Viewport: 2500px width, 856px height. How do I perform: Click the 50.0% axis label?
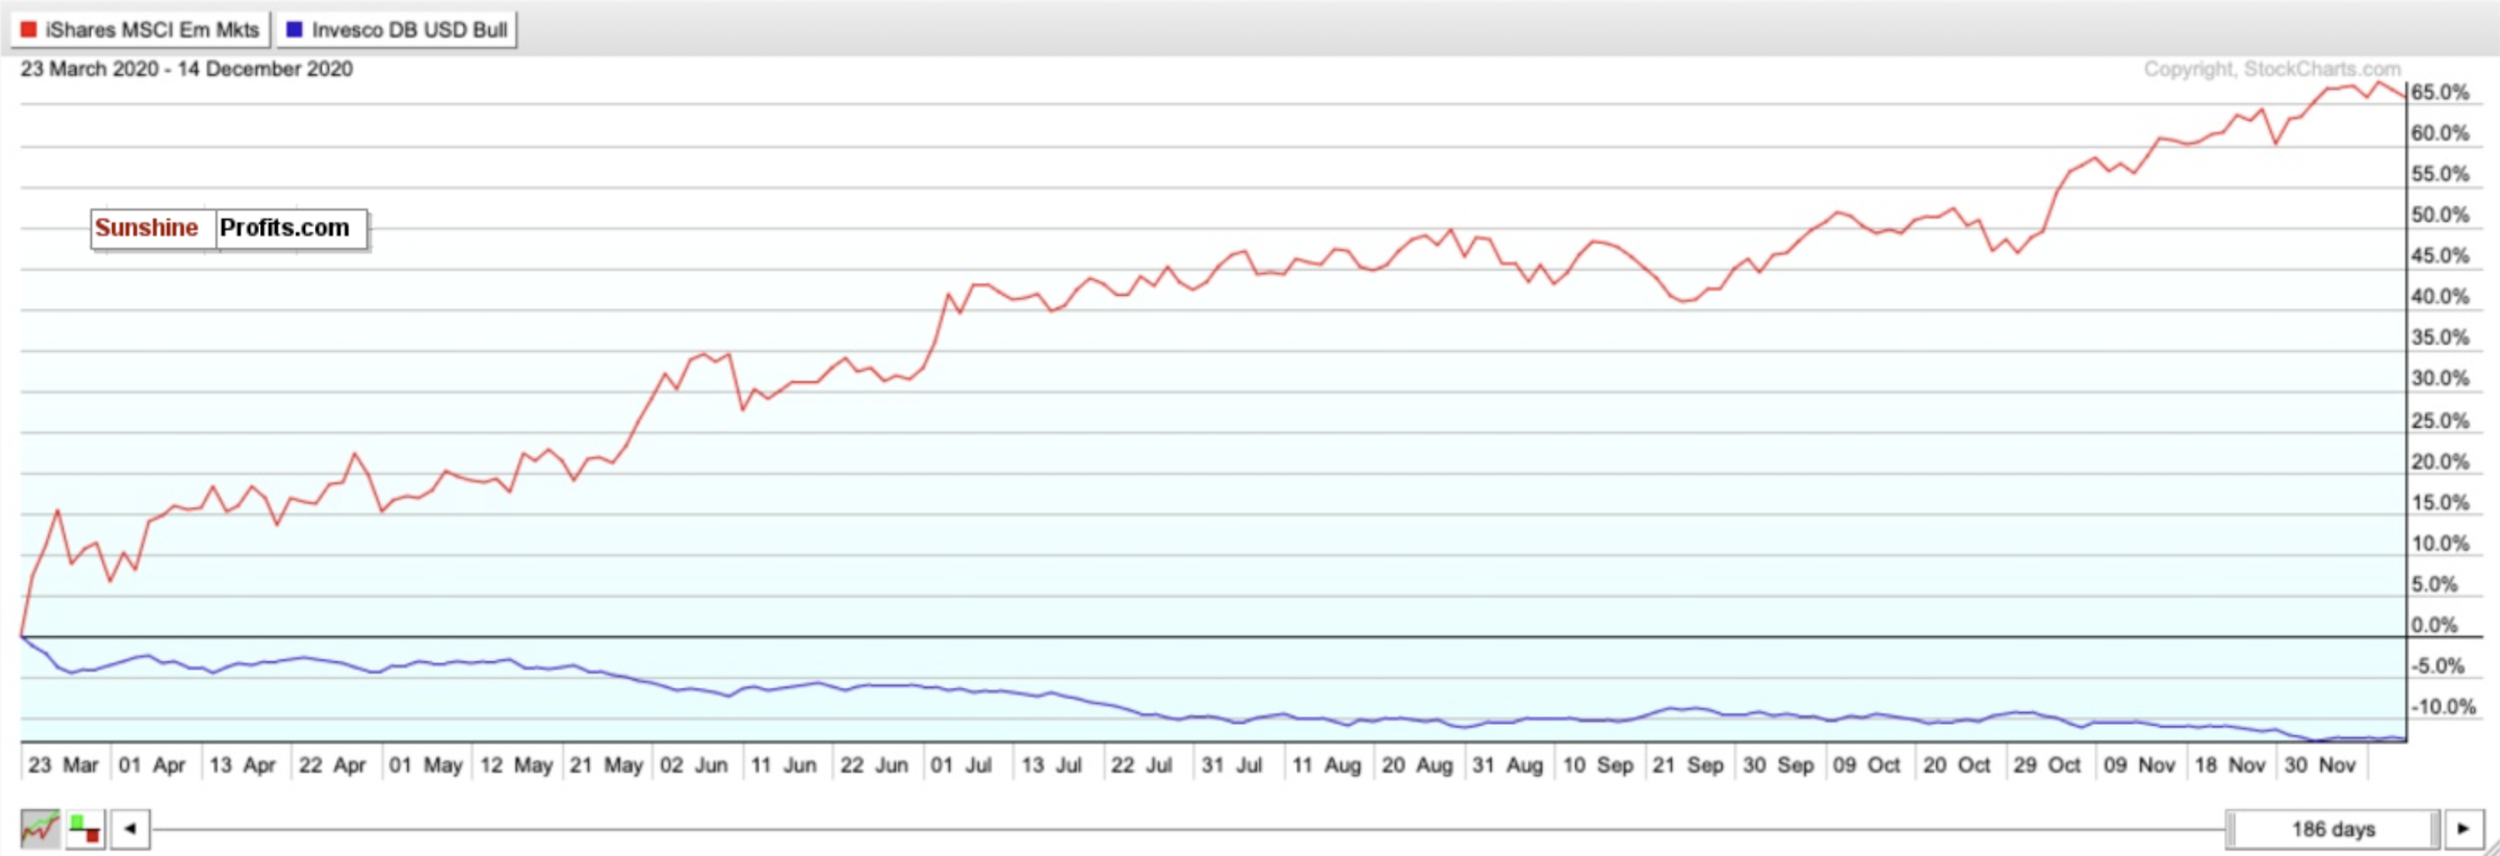click(x=2440, y=215)
